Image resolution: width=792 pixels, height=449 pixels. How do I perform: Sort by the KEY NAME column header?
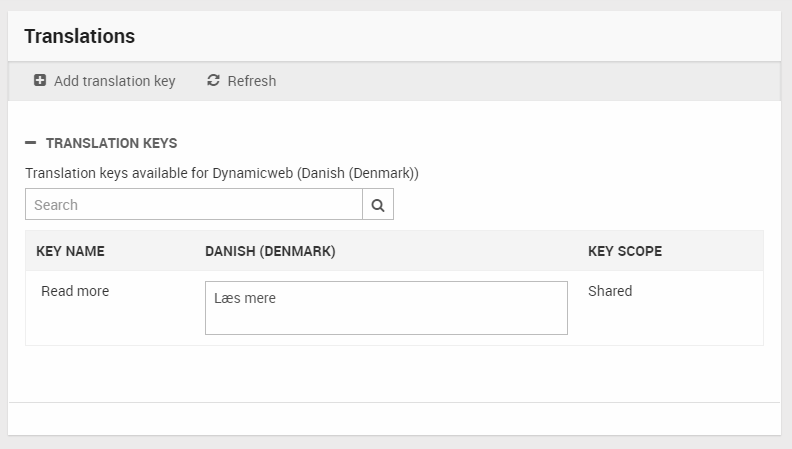coord(70,251)
